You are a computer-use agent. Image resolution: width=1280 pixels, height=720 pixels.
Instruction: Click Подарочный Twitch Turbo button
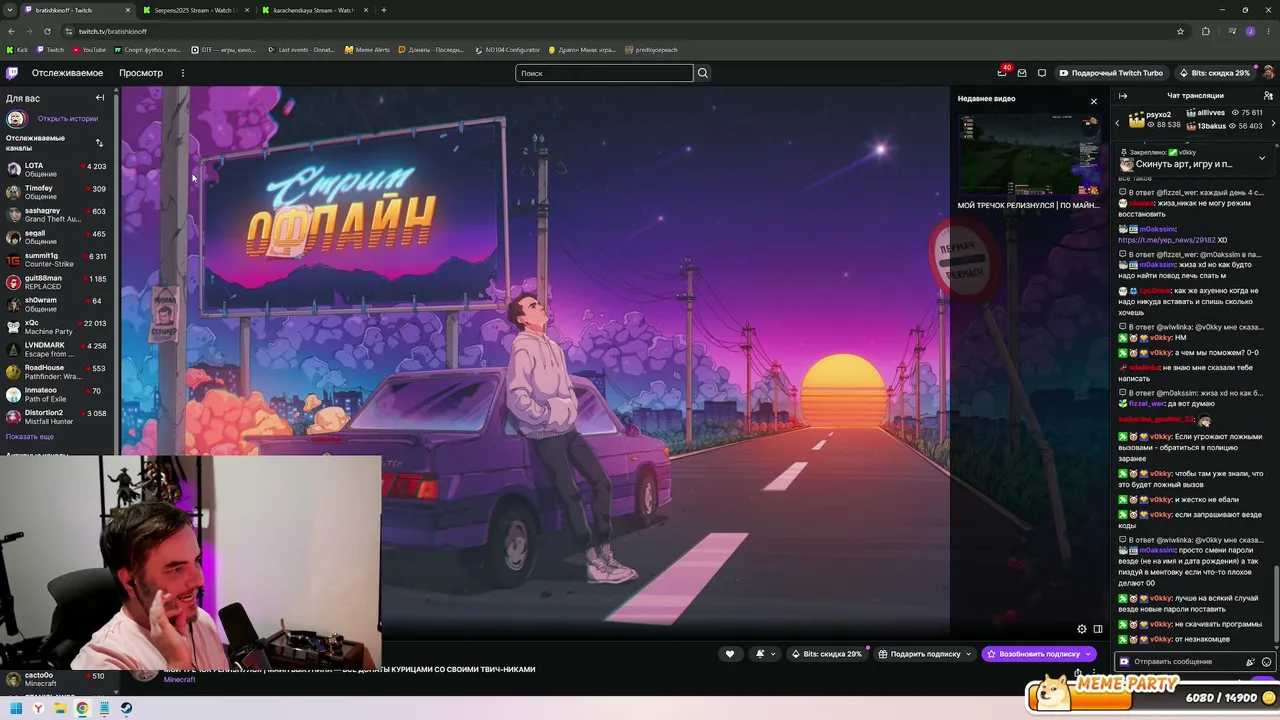coord(1110,73)
